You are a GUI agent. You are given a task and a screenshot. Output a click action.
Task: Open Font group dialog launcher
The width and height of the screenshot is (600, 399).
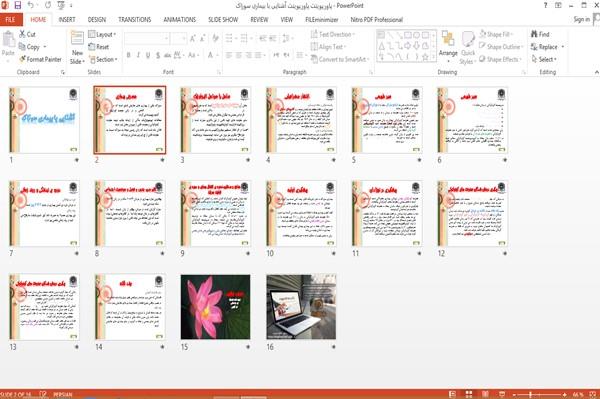pyautogui.click(x=219, y=72)
